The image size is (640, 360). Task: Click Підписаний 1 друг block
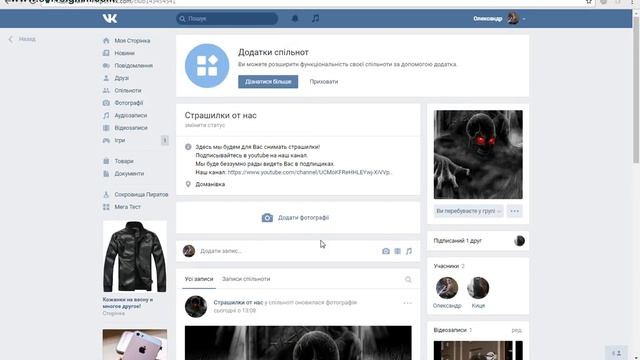(x=478, y=241)
